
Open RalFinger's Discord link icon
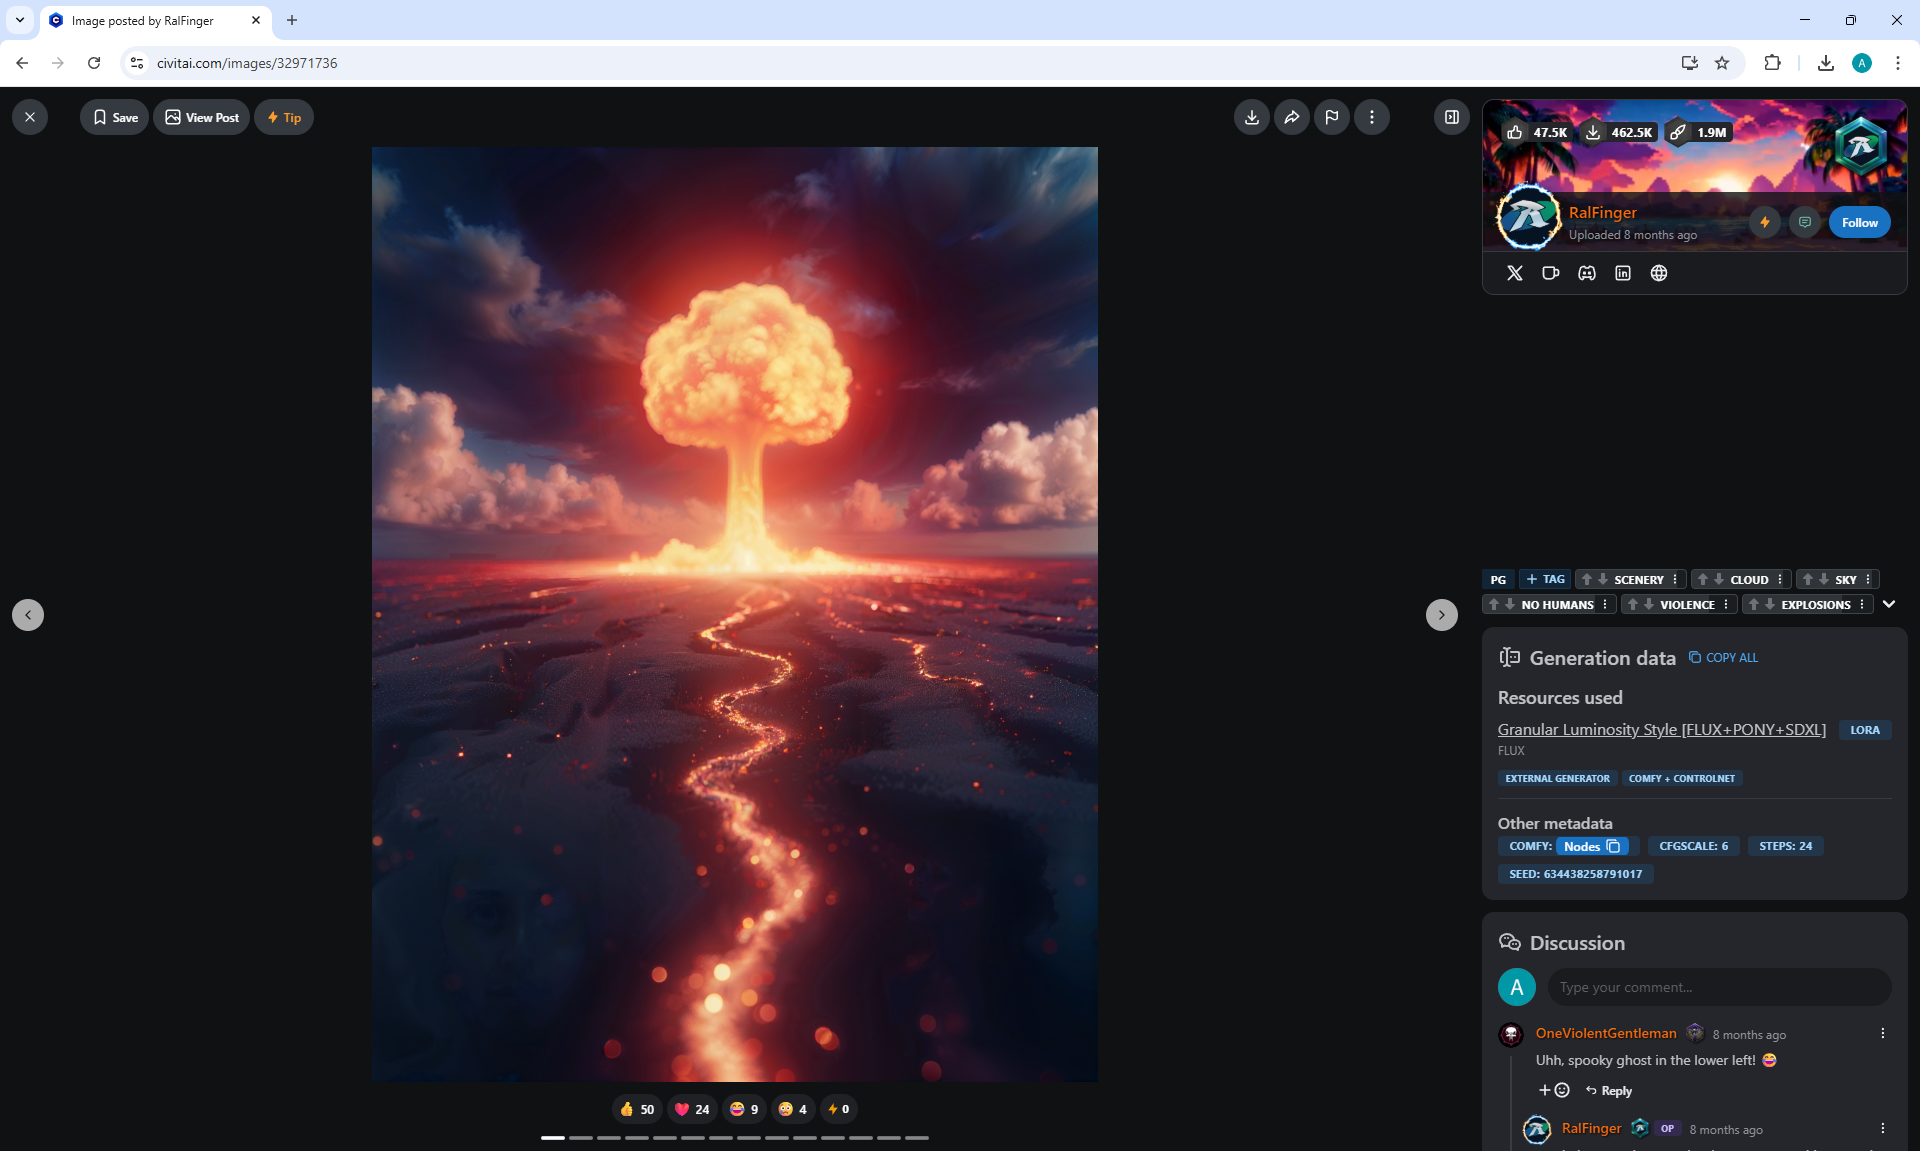tap(1586, 273)
